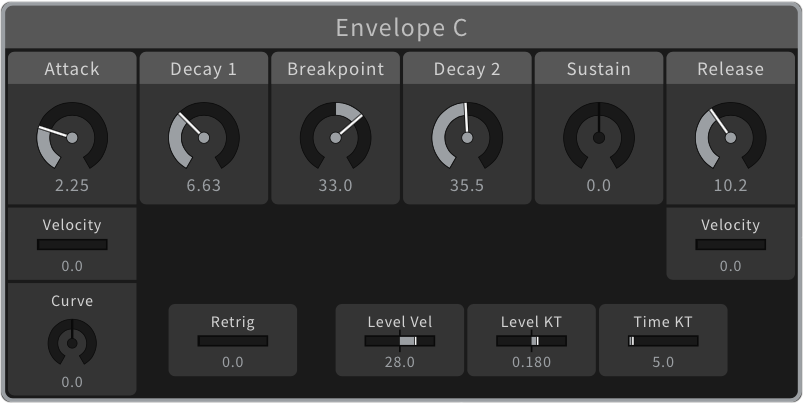Click the Sustain knob

(599, 137)
